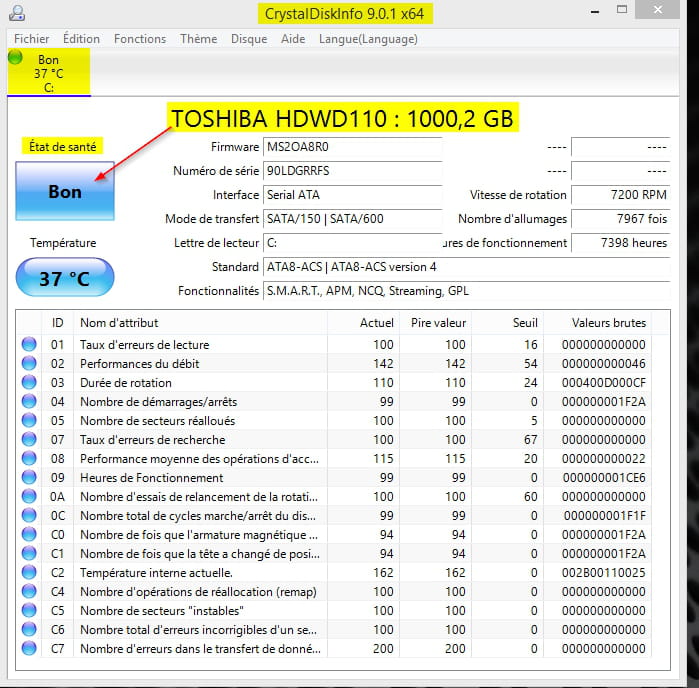Click the 37 °C temperature button
This screenshot has width=699, height=688.
(x=65, y=277)
